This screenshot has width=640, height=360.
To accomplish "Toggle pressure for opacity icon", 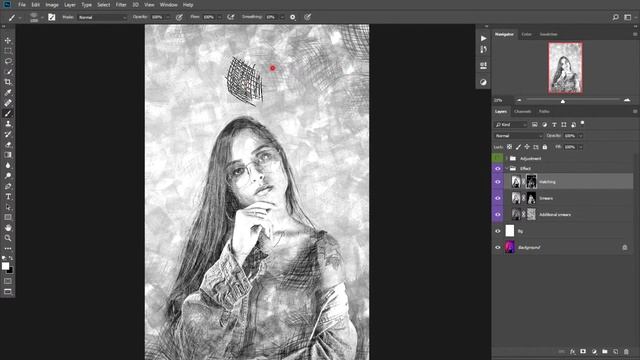I will point(179,17).
